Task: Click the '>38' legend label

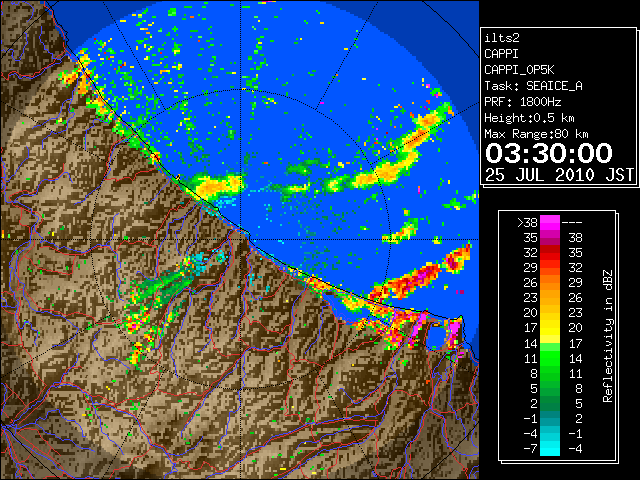Action: click(x=527, y=223)
